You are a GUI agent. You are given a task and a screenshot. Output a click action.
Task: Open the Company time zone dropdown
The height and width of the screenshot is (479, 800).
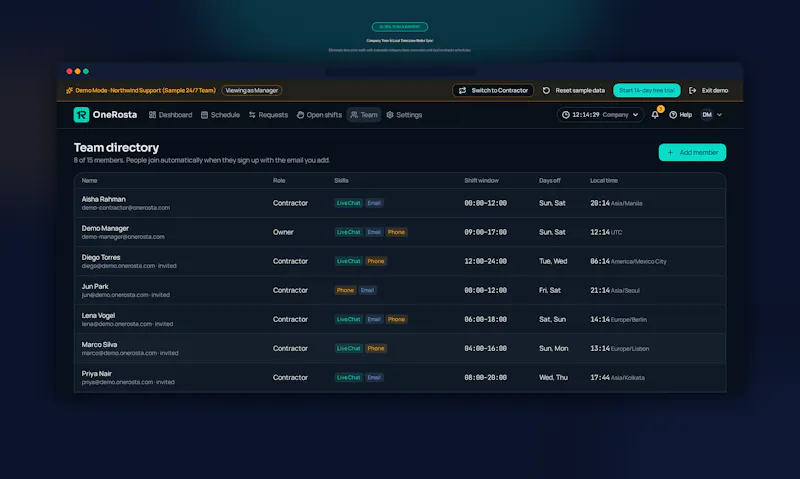tap(600, 115)
